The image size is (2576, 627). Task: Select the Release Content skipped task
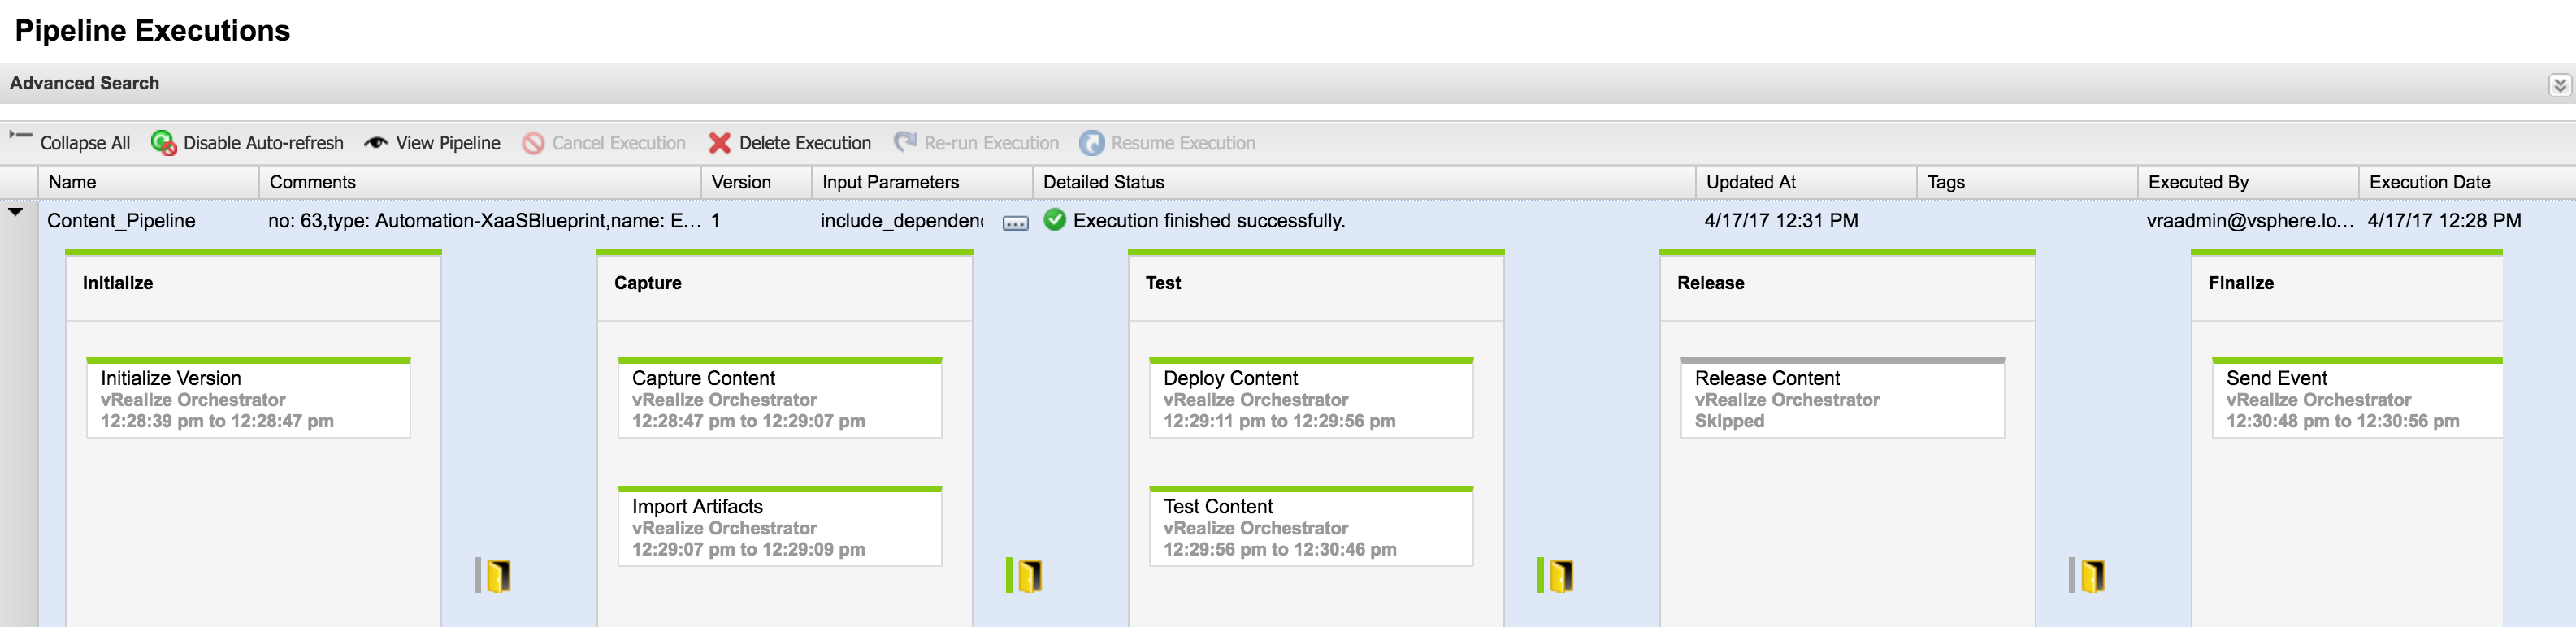[1842, 399]
